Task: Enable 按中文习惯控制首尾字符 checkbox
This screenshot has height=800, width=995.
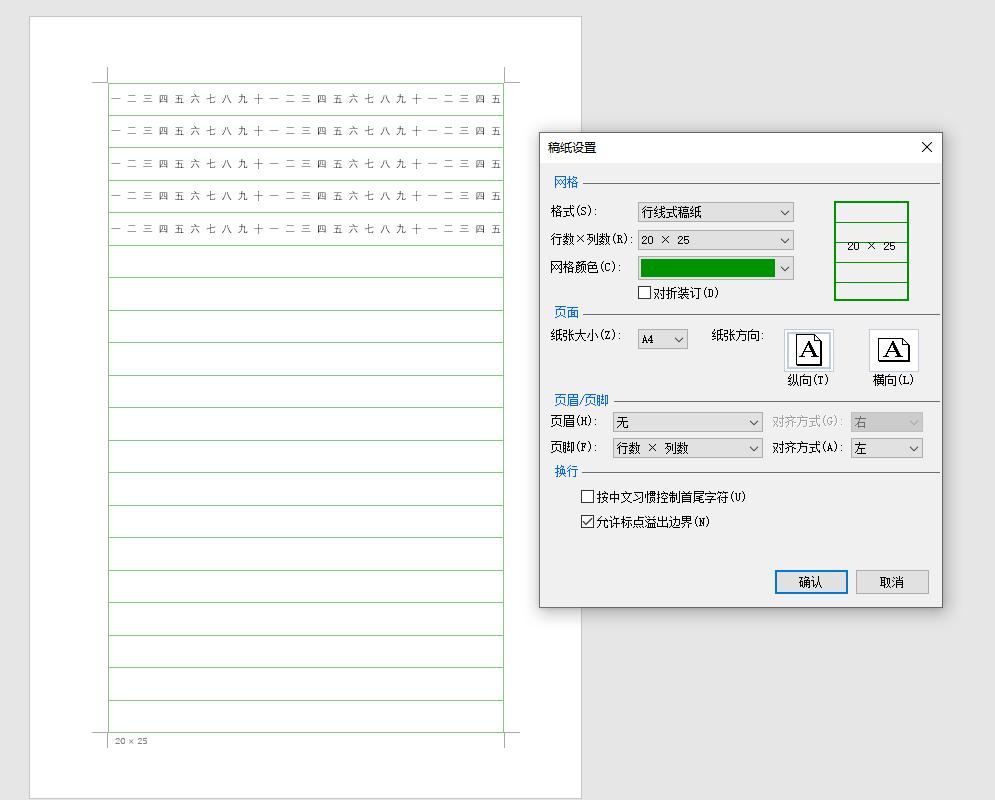Action: click(x=587, y=496)
